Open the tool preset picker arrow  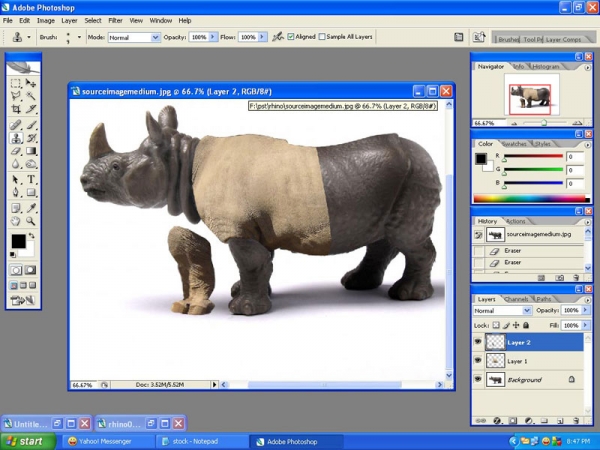[x=29, y=37]
